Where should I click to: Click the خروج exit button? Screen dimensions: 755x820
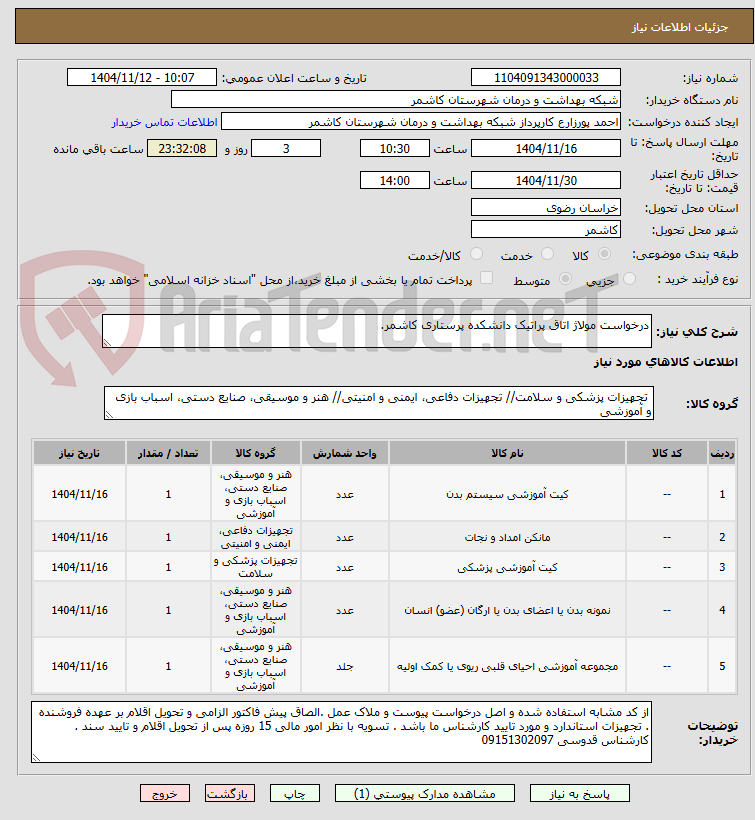click(x=165, y=793)
